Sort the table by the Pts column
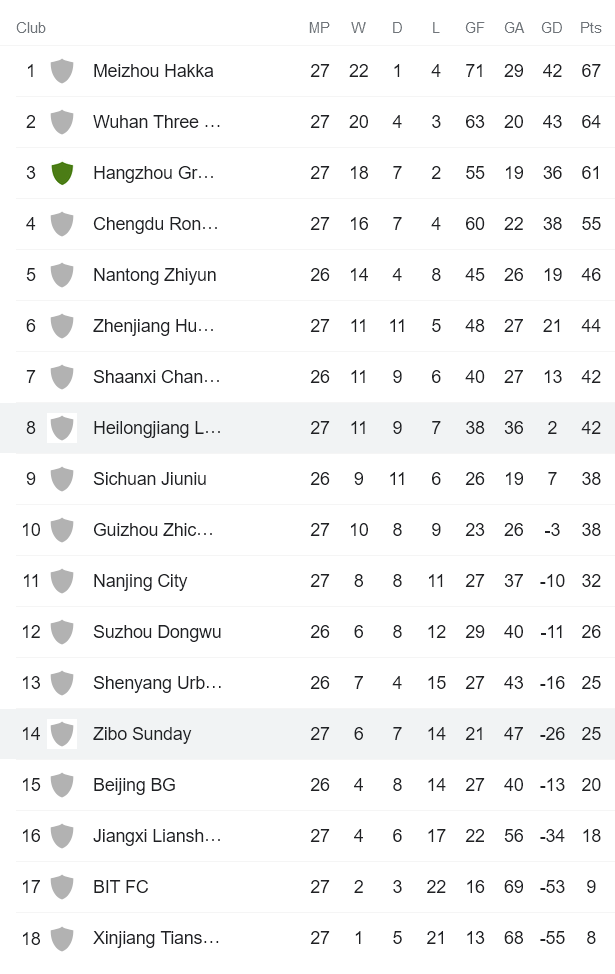The image size is (615, 974). click(x=589, y=28)
